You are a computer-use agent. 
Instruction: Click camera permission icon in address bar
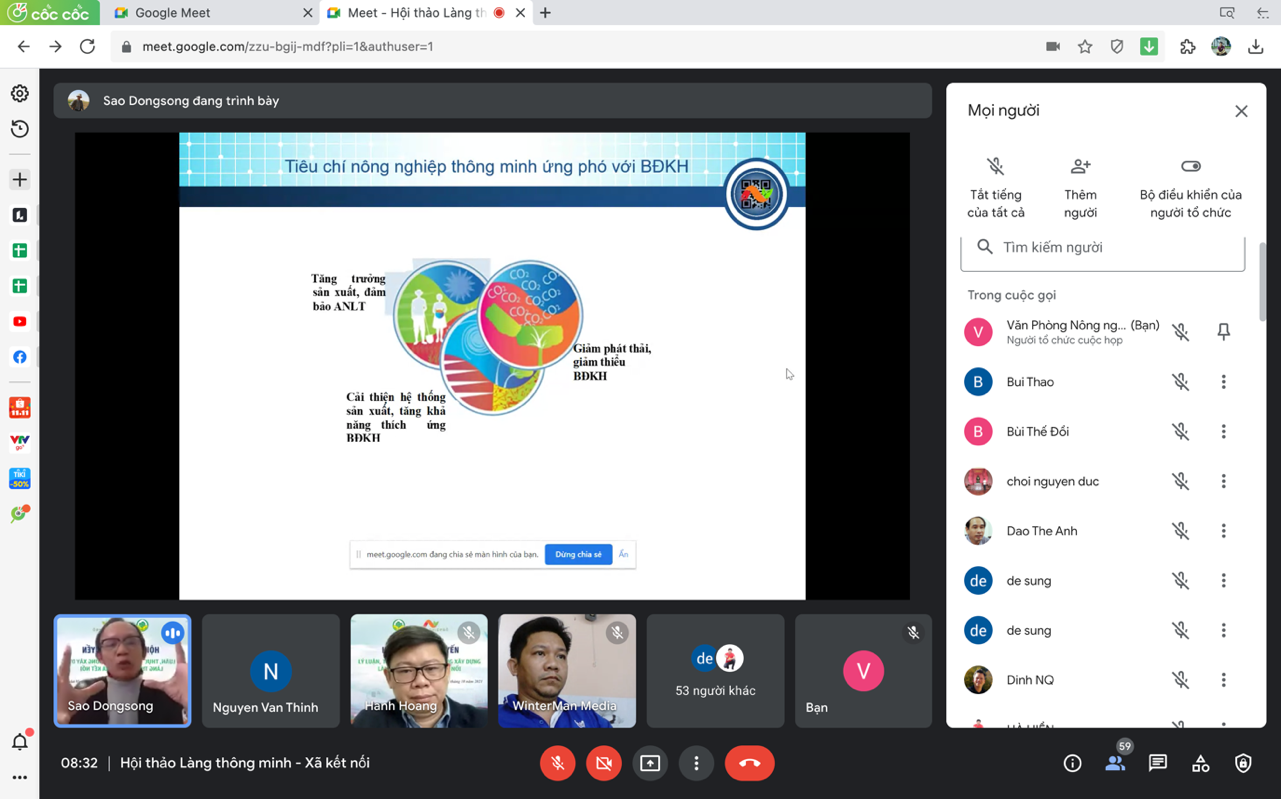coord(1053,47)
